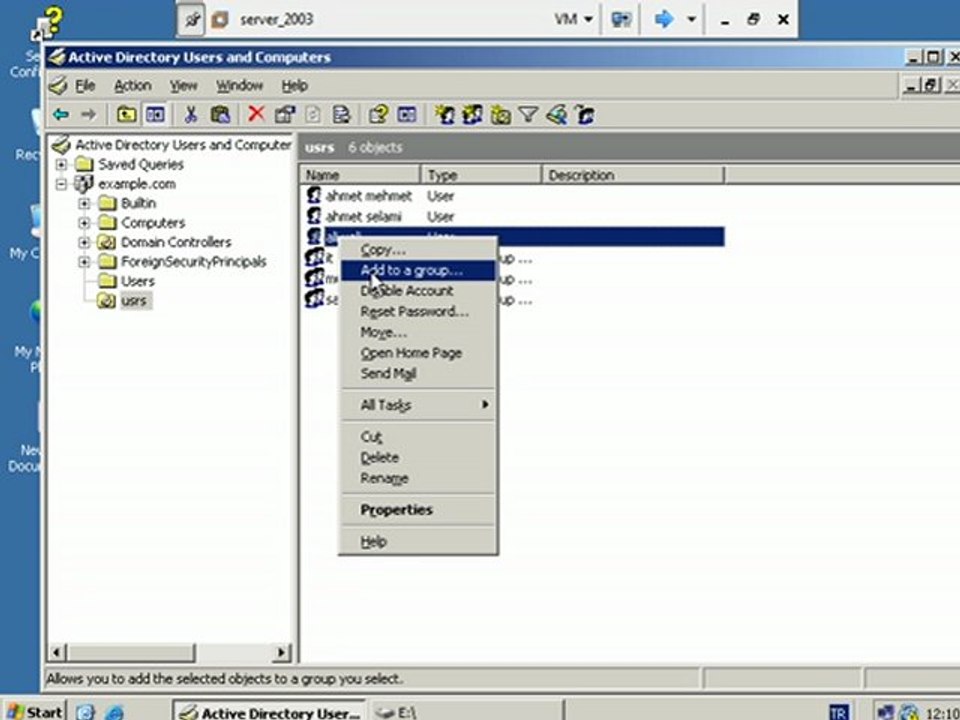Click the Show Desktop quick launch icon
This screenshot has height=720, width=960.
tap(85, 712)
